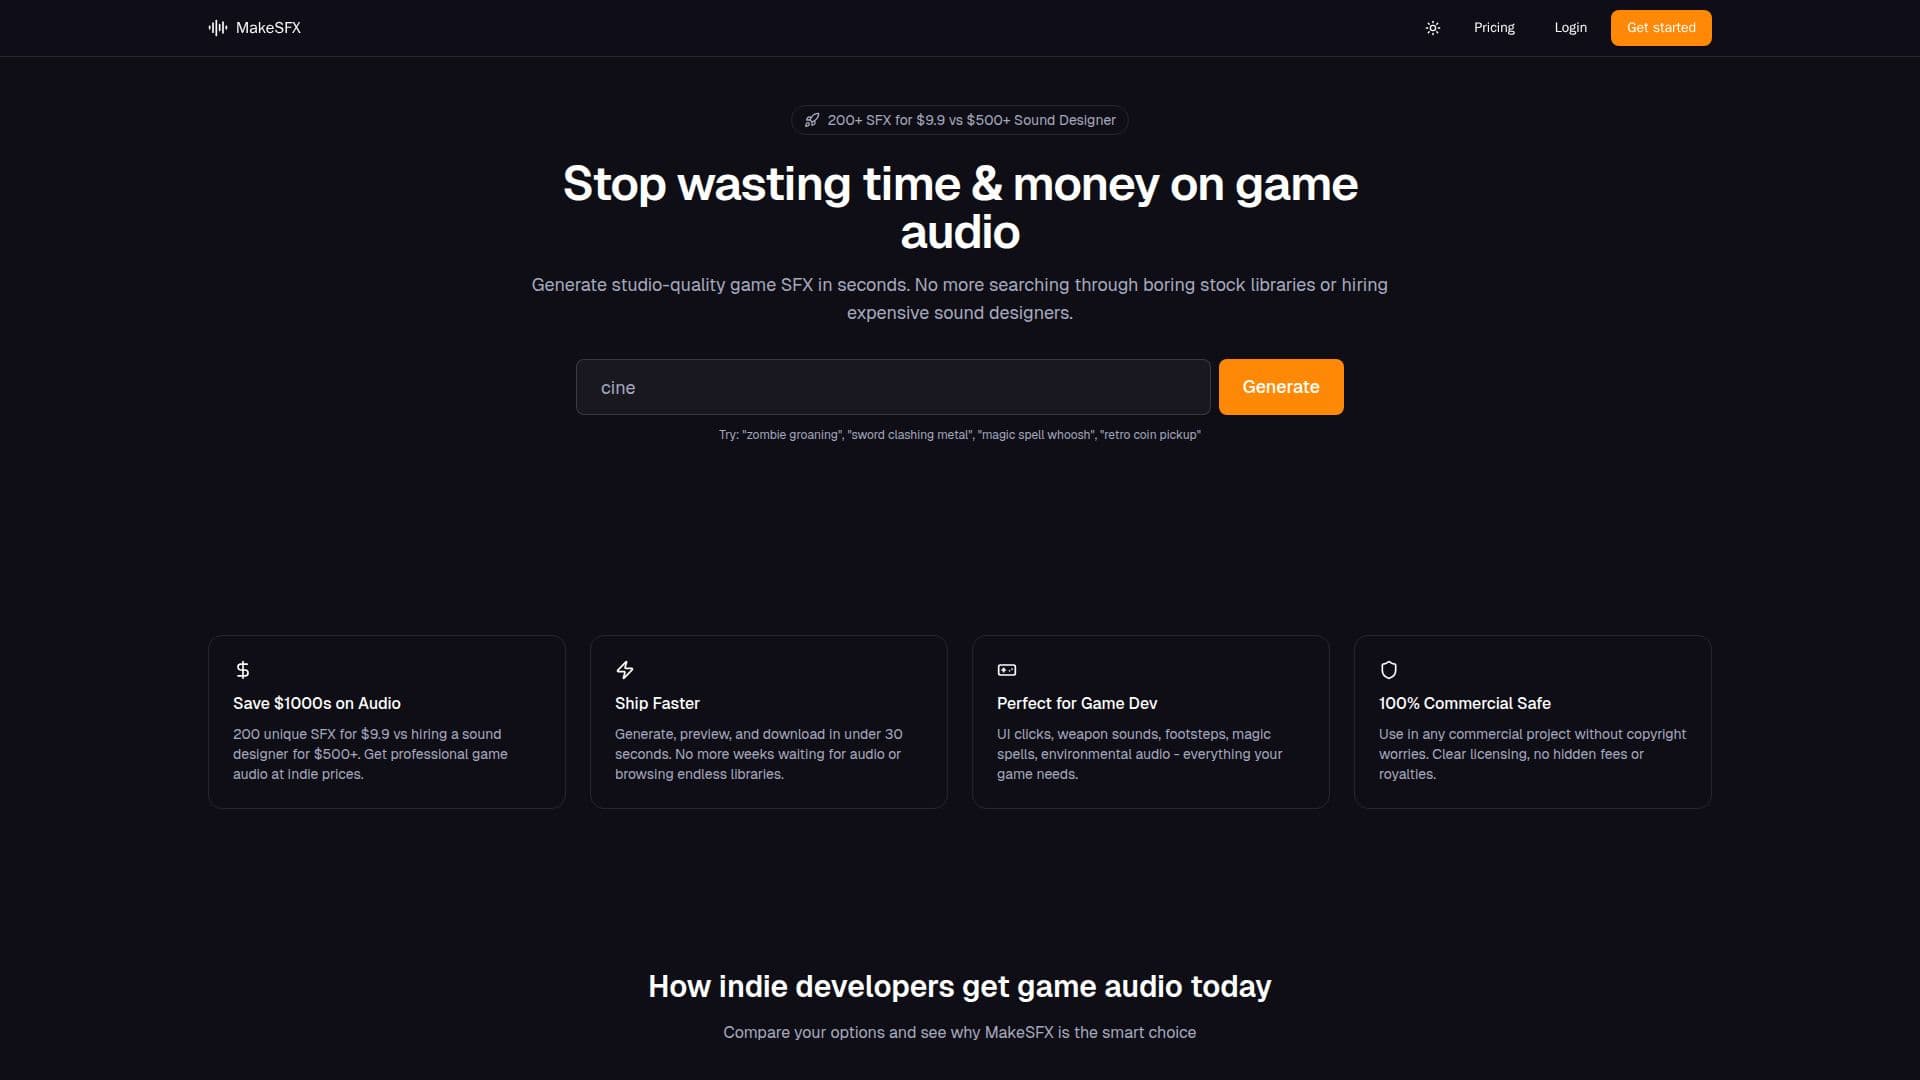The height and width of the screenshot is (1080, 1920).
Task: Open the Pricing page
Action: click(1494, 28)
